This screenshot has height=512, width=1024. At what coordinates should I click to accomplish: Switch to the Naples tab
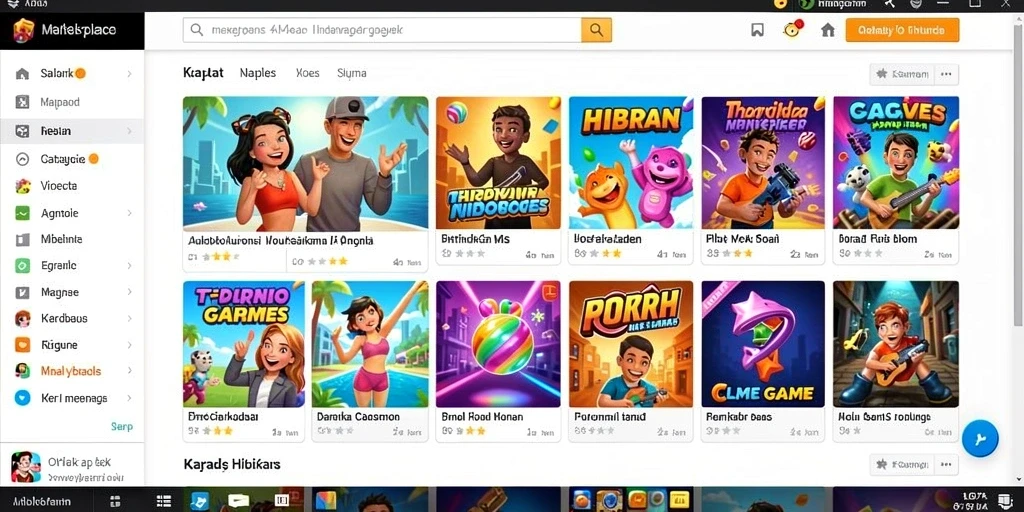pos(257,73)
